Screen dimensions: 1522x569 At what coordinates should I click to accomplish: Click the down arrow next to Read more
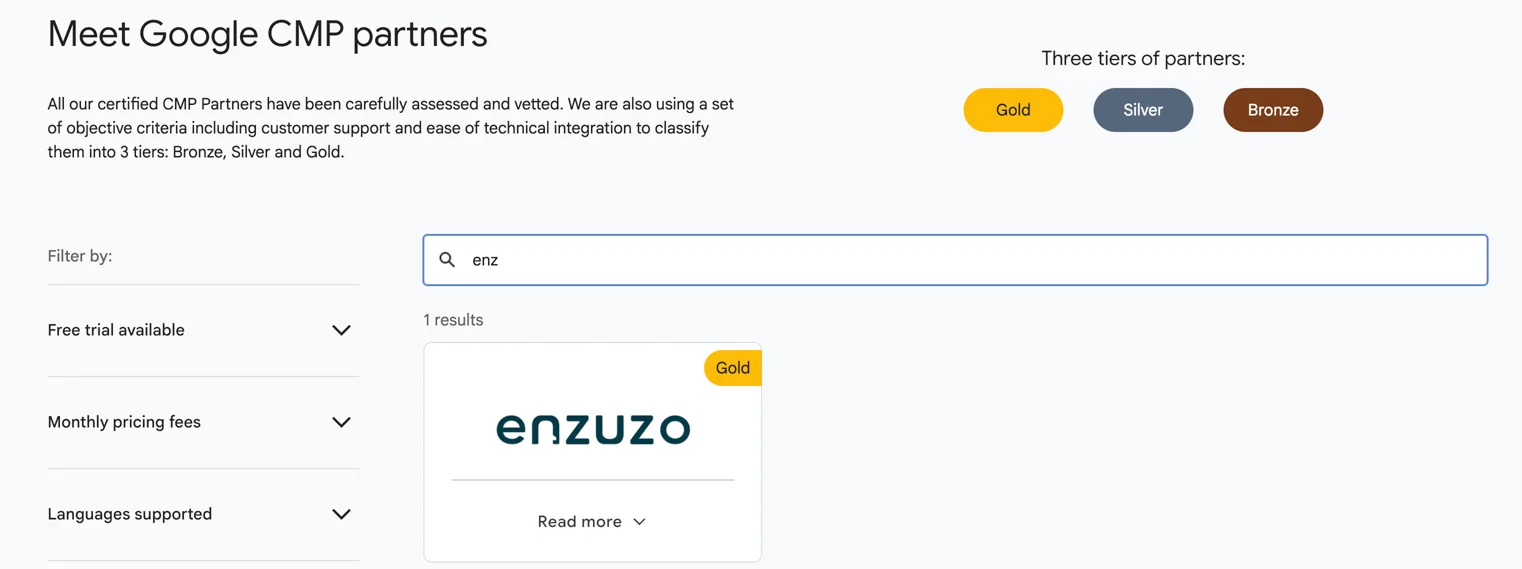tap(639, 522)
